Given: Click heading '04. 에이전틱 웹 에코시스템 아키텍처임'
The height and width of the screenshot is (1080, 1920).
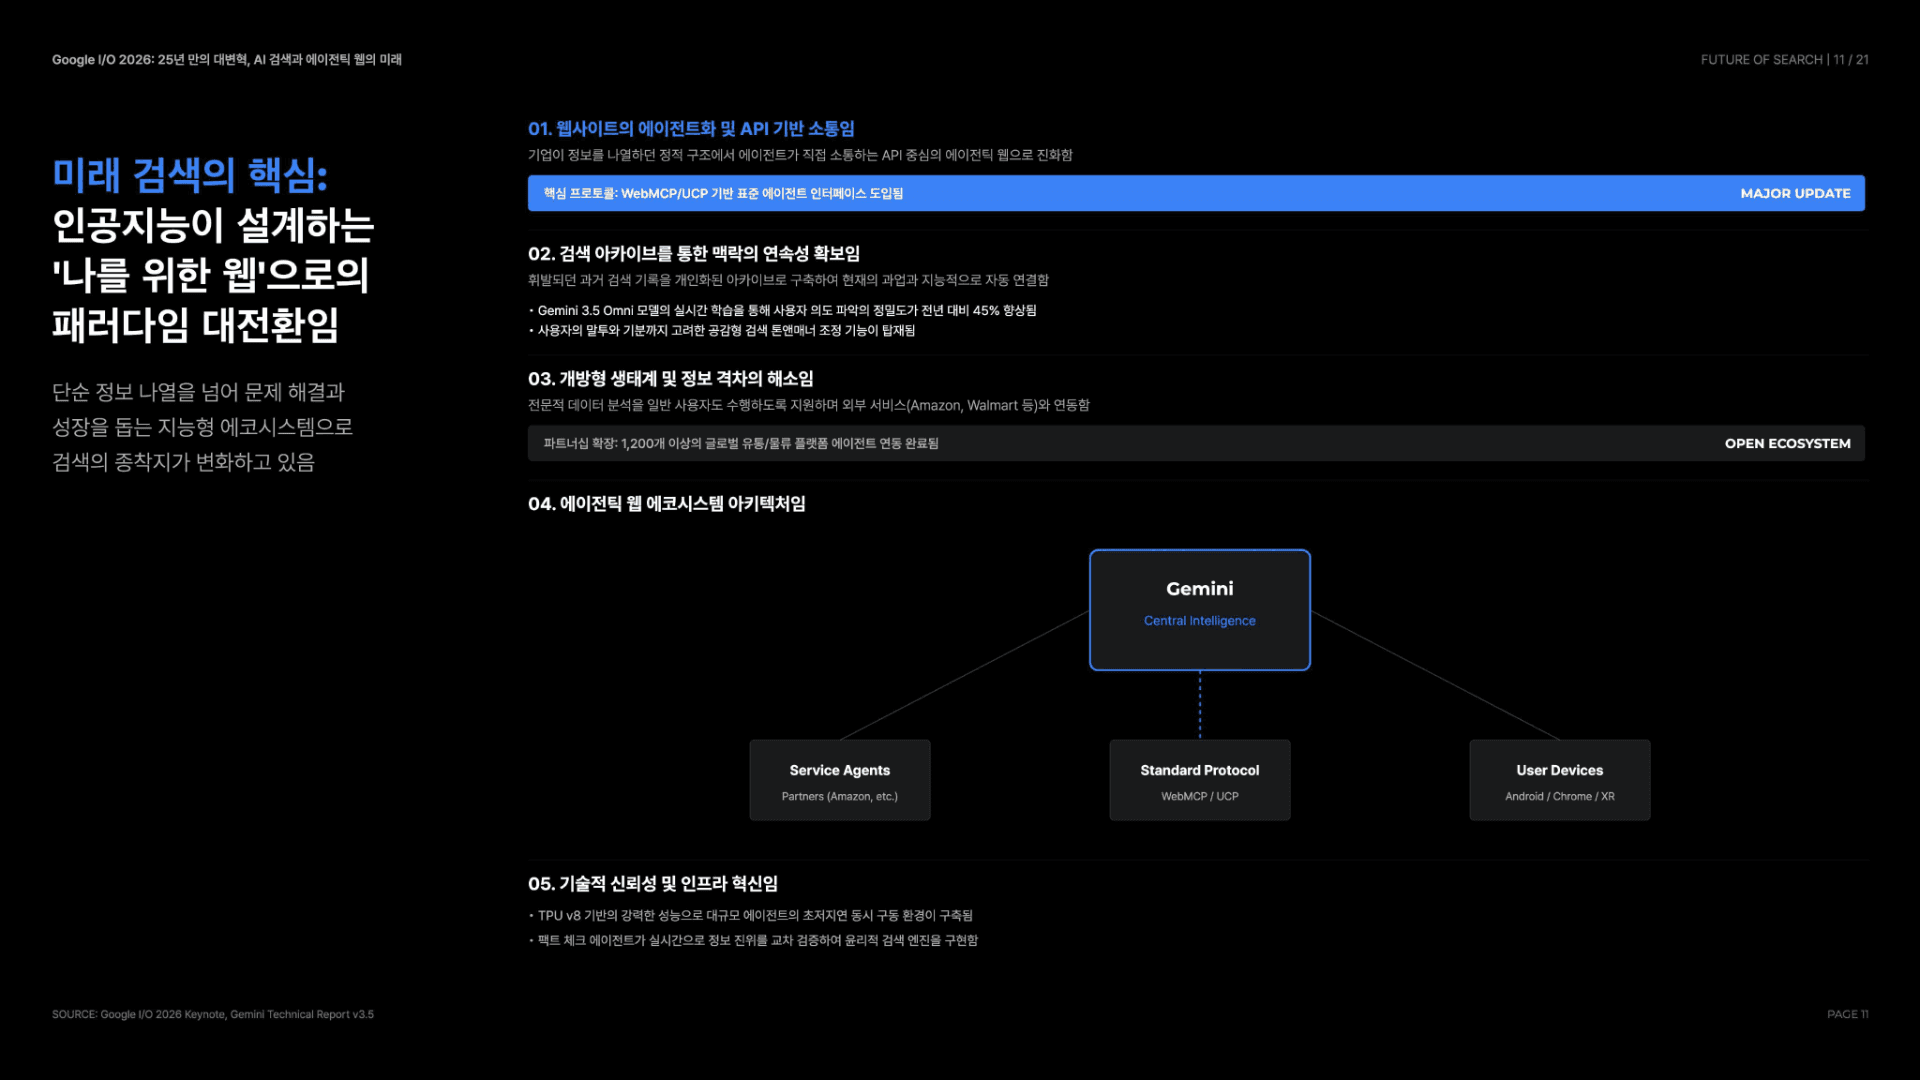Looking at the screenshot, I should click(x=667, y=504).
